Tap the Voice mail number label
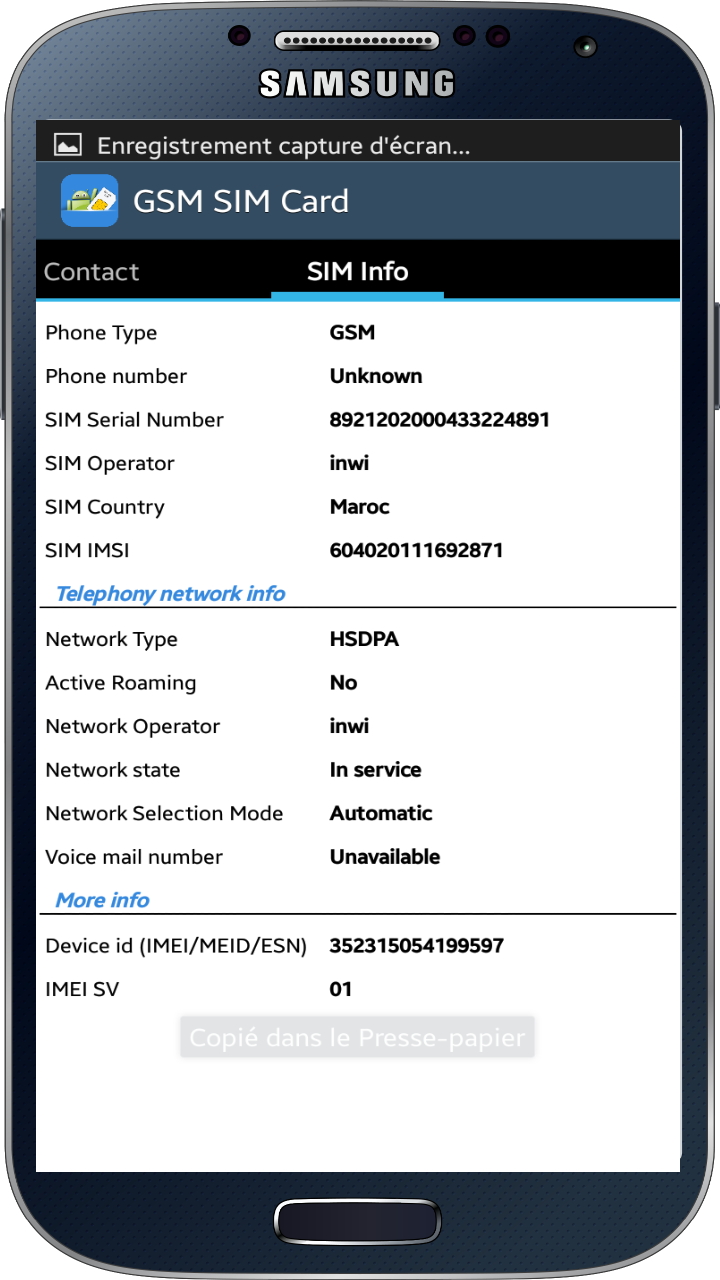 click(x=134, y=857)
